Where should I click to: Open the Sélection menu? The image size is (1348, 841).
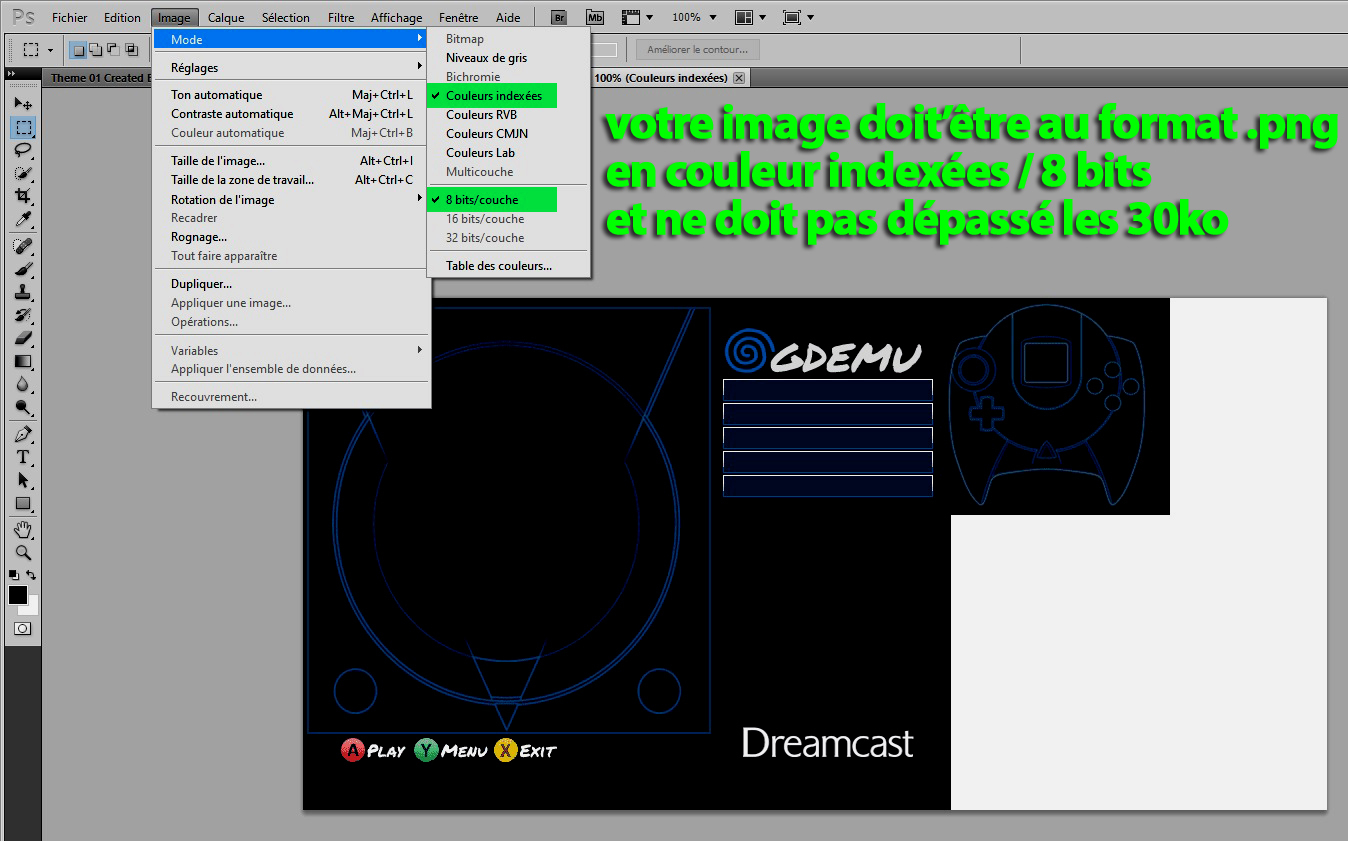pyautogui.click(x=286, y=18)
